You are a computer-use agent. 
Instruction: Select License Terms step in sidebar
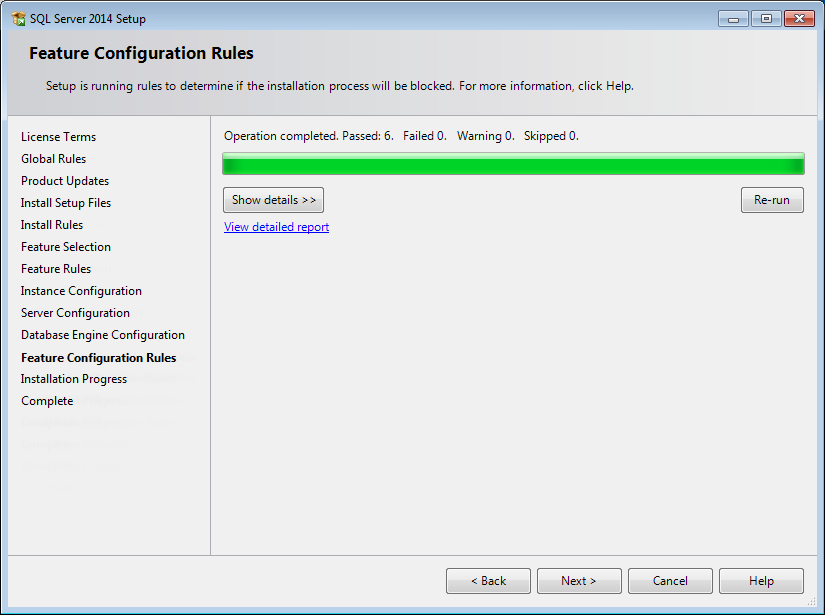(x=58, y=137)
